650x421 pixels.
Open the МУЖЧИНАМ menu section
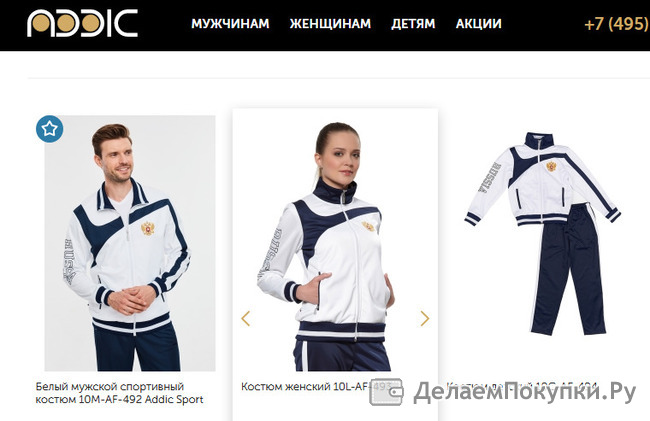click(230, 24)
